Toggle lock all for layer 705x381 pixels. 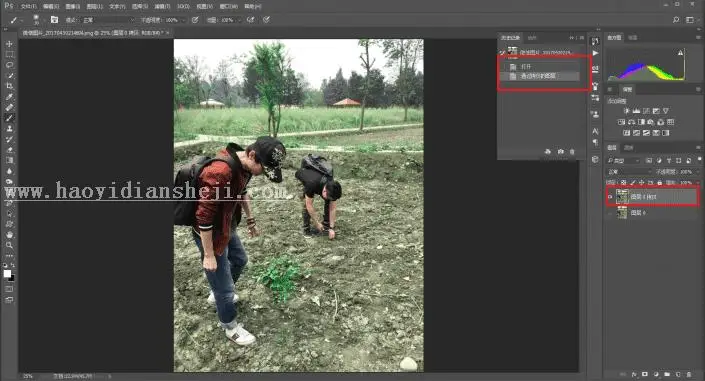[x=660, y=183]
